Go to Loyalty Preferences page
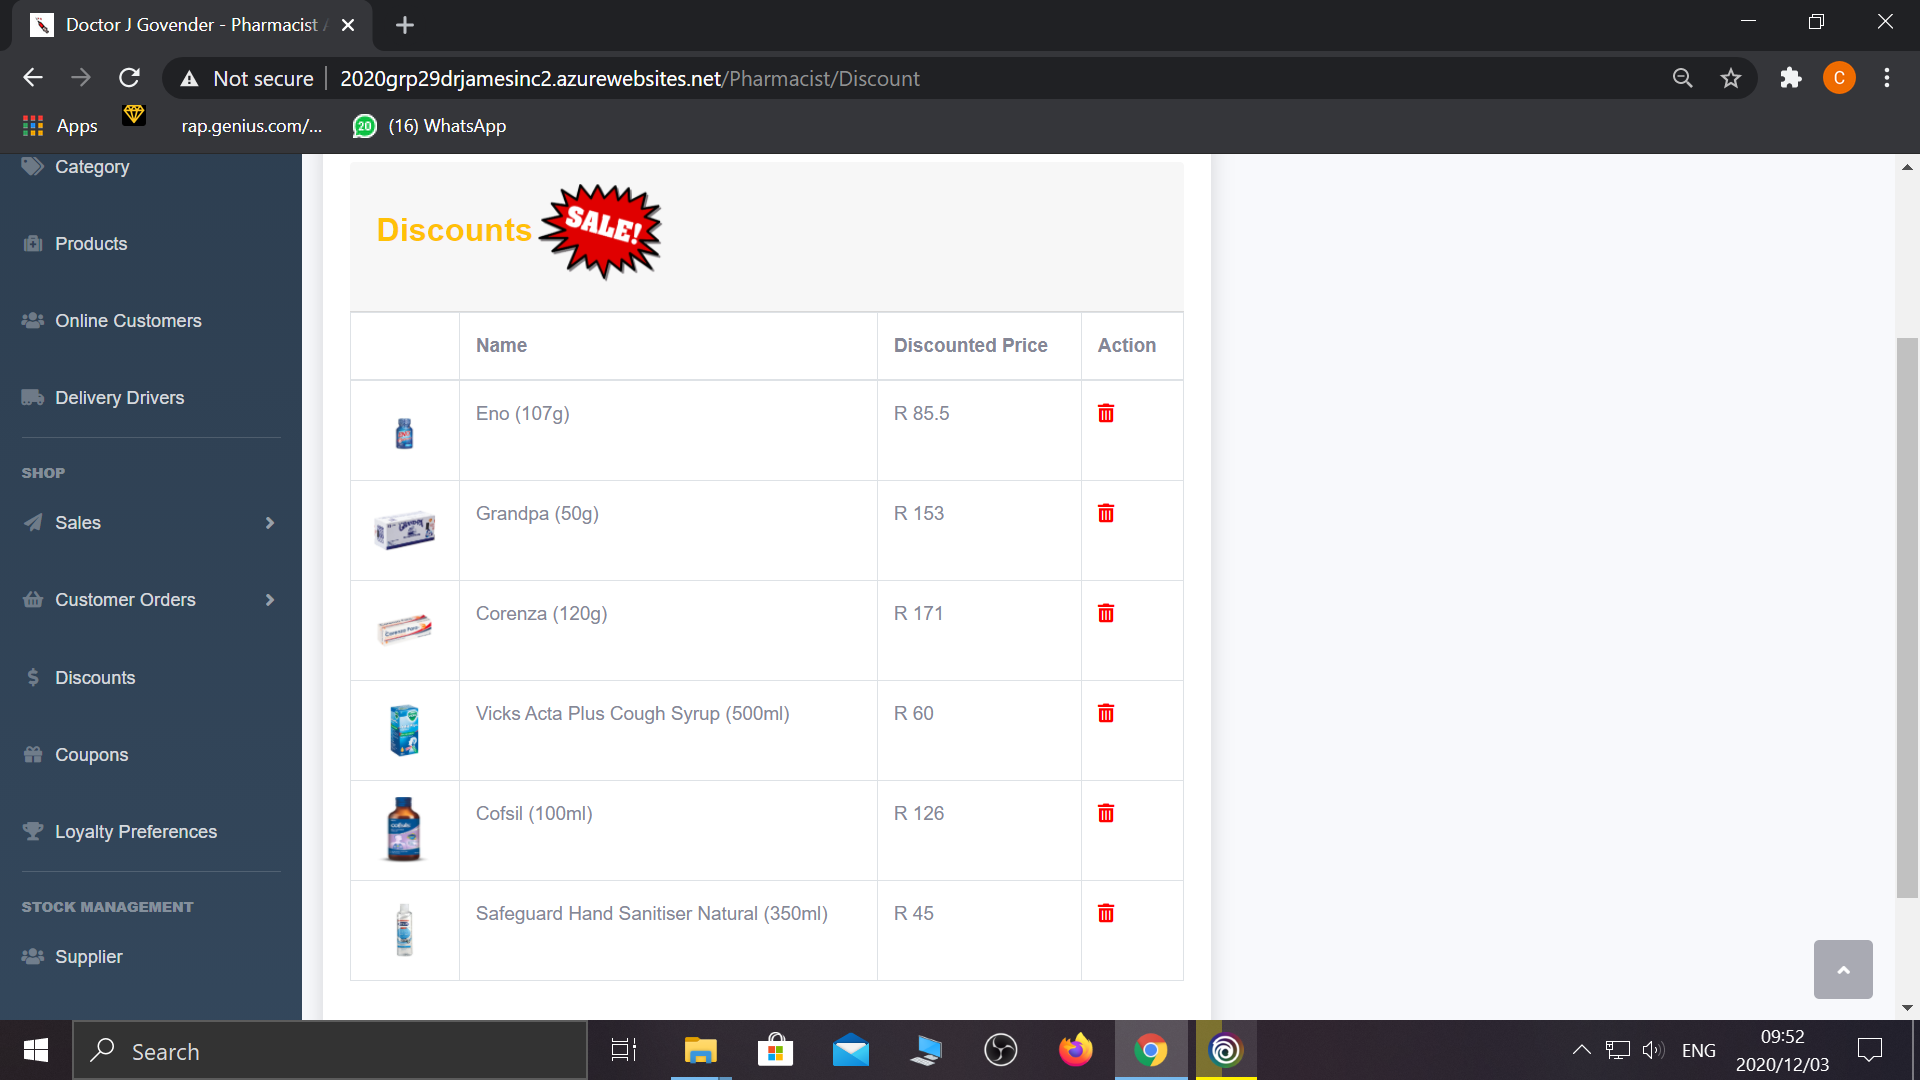1920x1080 pixels. (x=135, y=832)
